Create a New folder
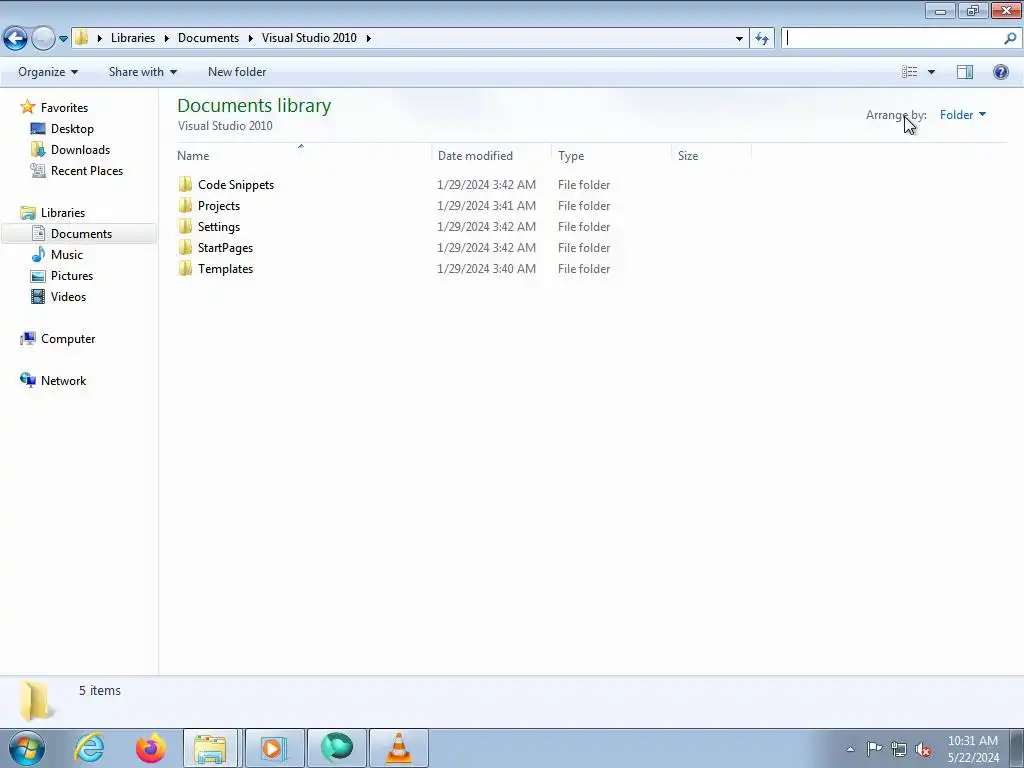 [x=237, y=72]
